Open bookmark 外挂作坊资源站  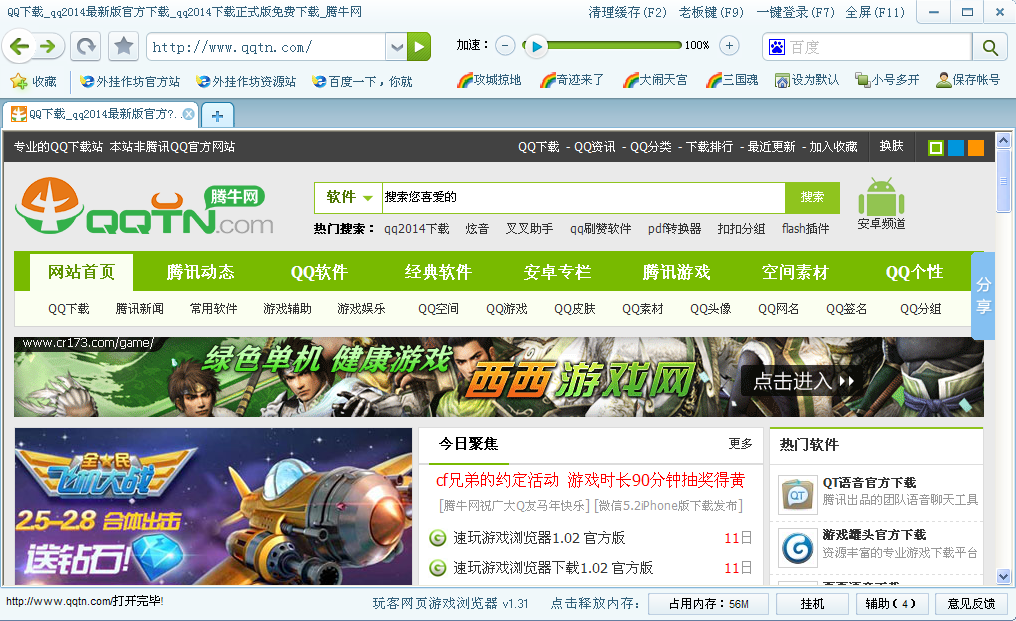tap(246, 82)
